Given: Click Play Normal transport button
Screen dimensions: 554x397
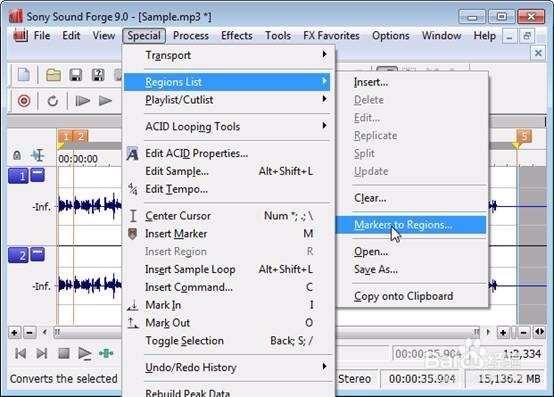Looking at the screenshot, I should coord(85,353).
